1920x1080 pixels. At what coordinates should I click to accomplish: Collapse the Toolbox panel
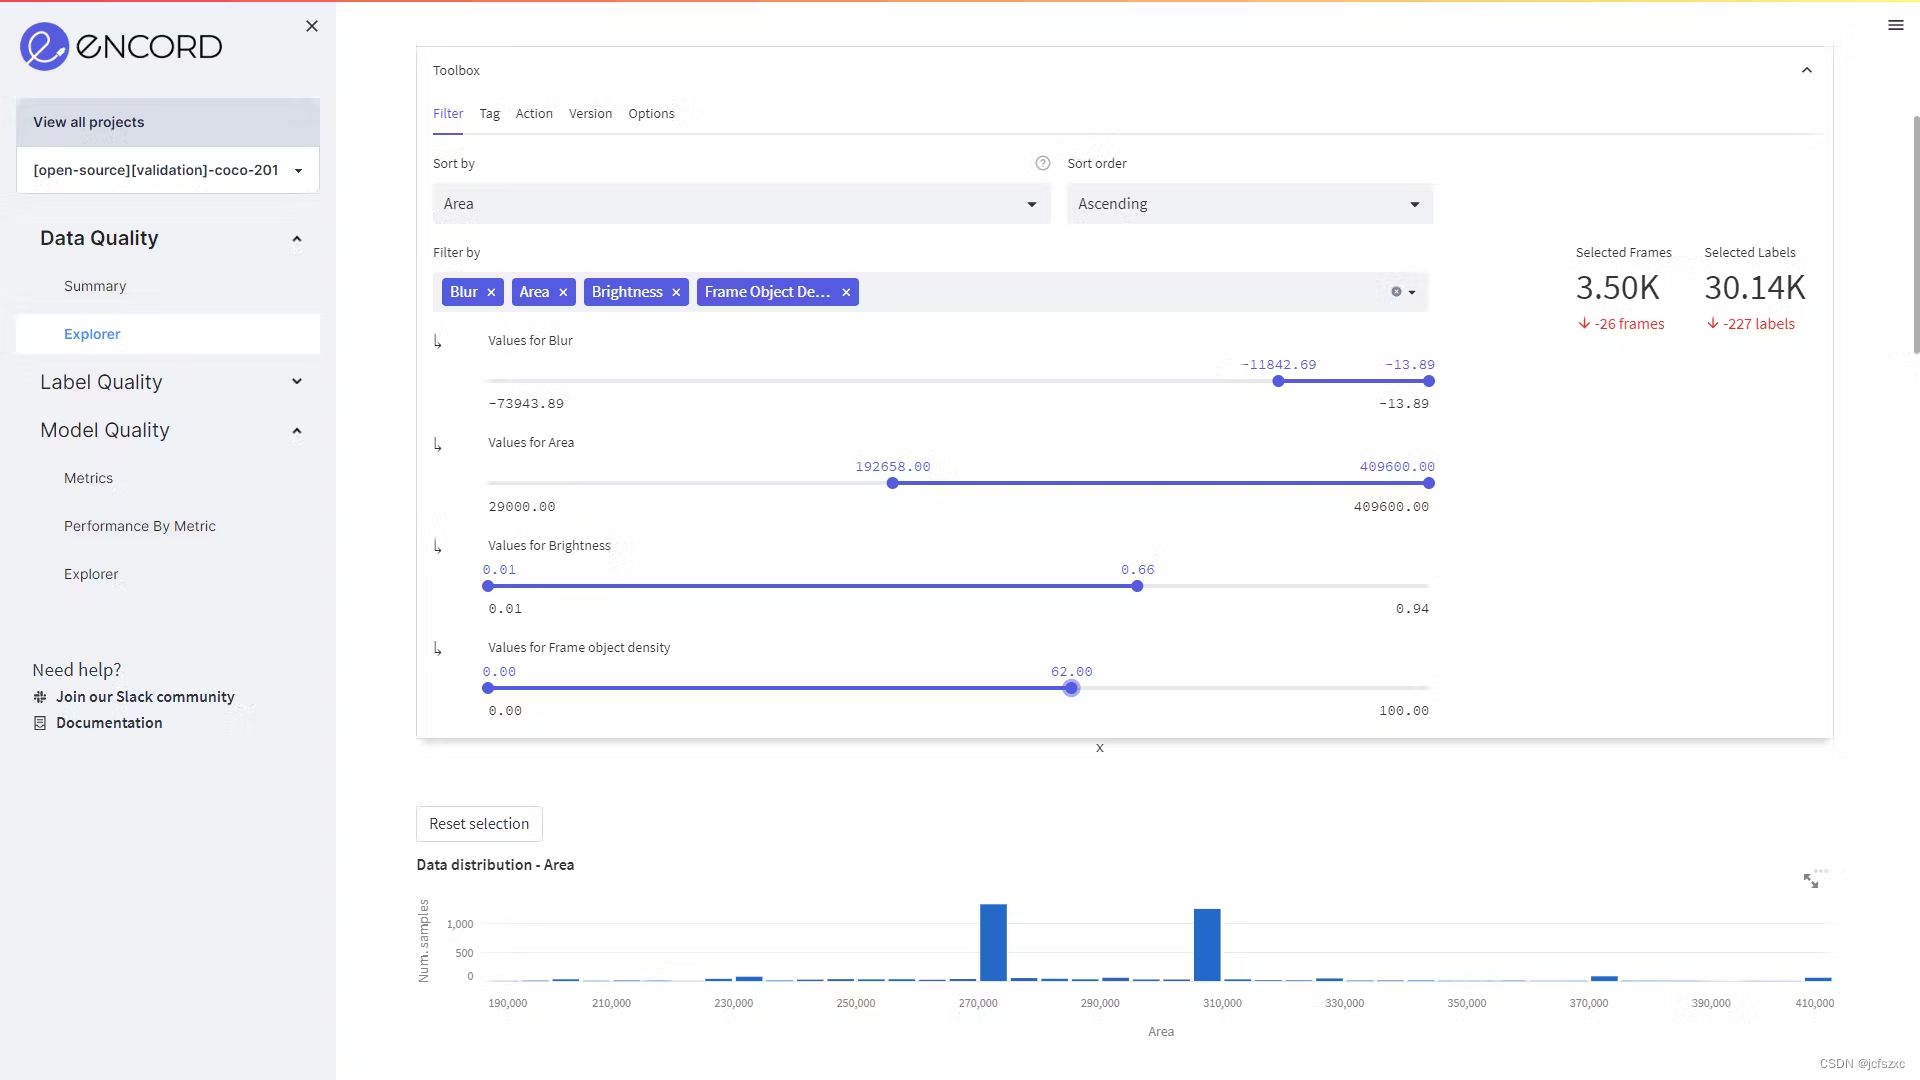[x=1806, y=70]
